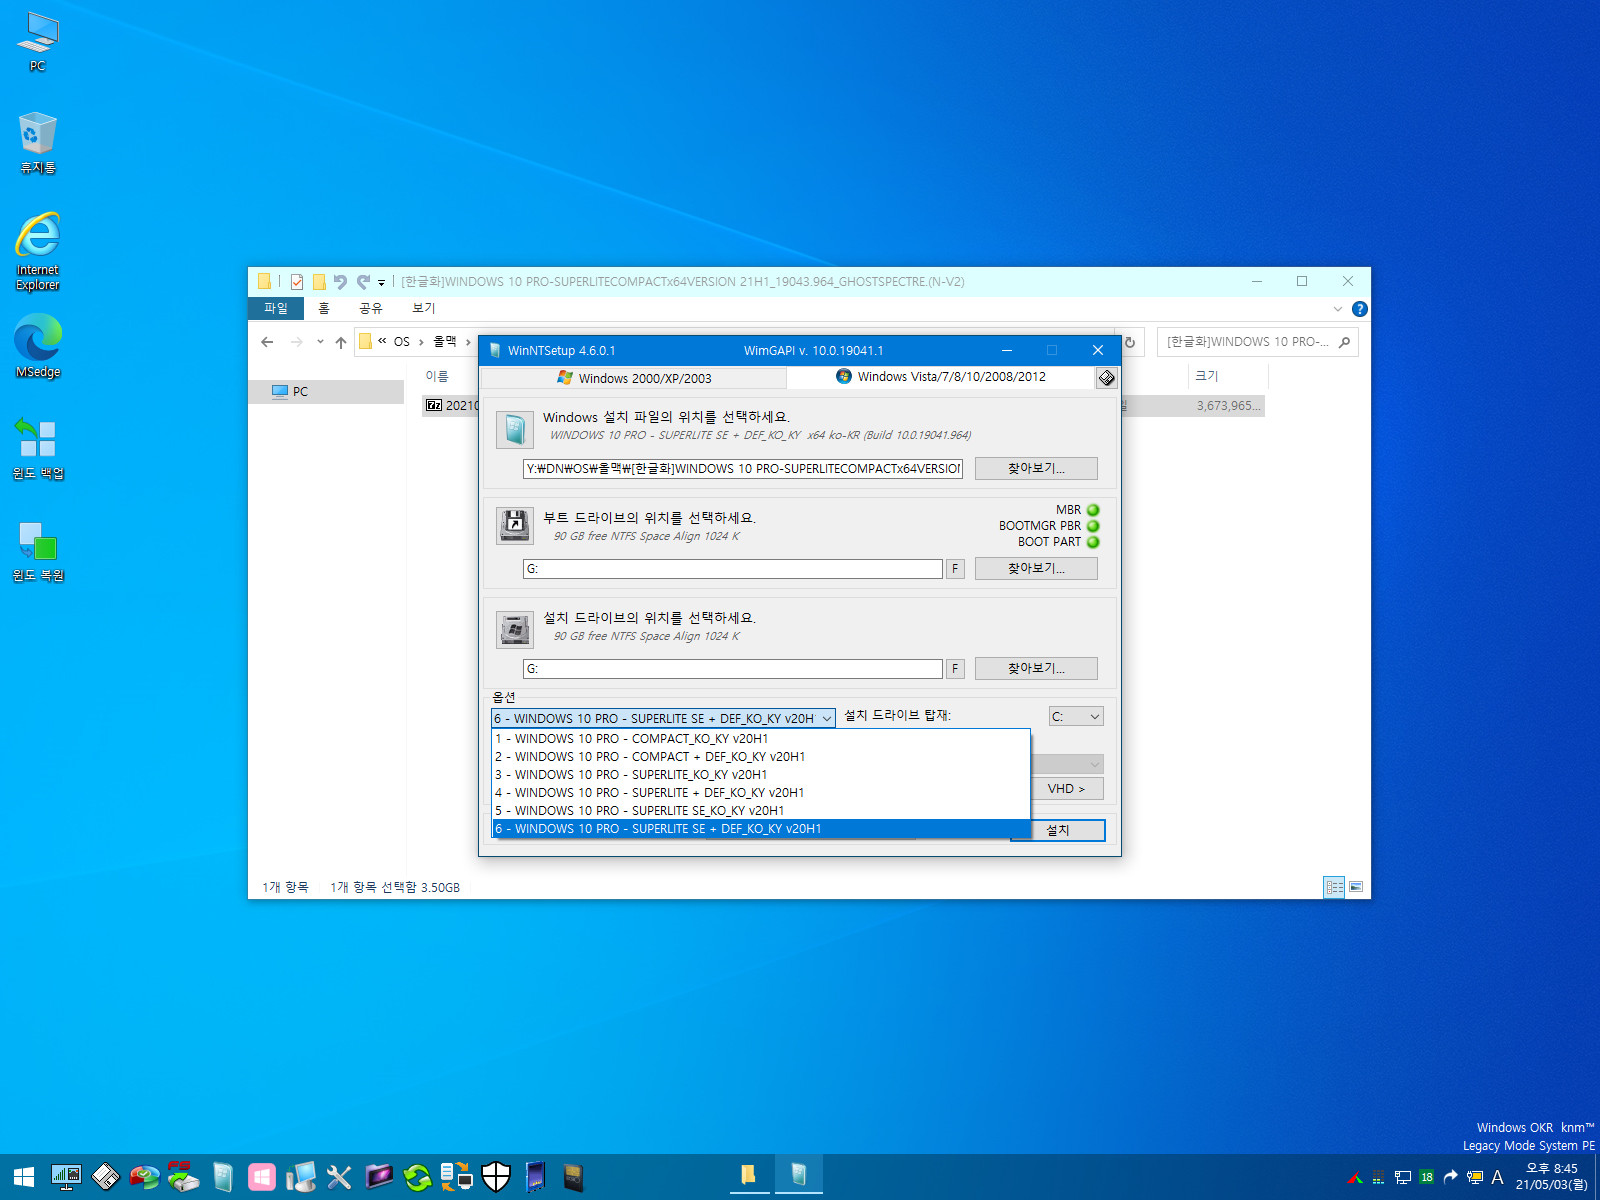This screenshot has width=1600, height=1200.
Task: Select option 6 - SUPERLITE SE + DEF_KO_KY
Action: (x=761, y=829)
